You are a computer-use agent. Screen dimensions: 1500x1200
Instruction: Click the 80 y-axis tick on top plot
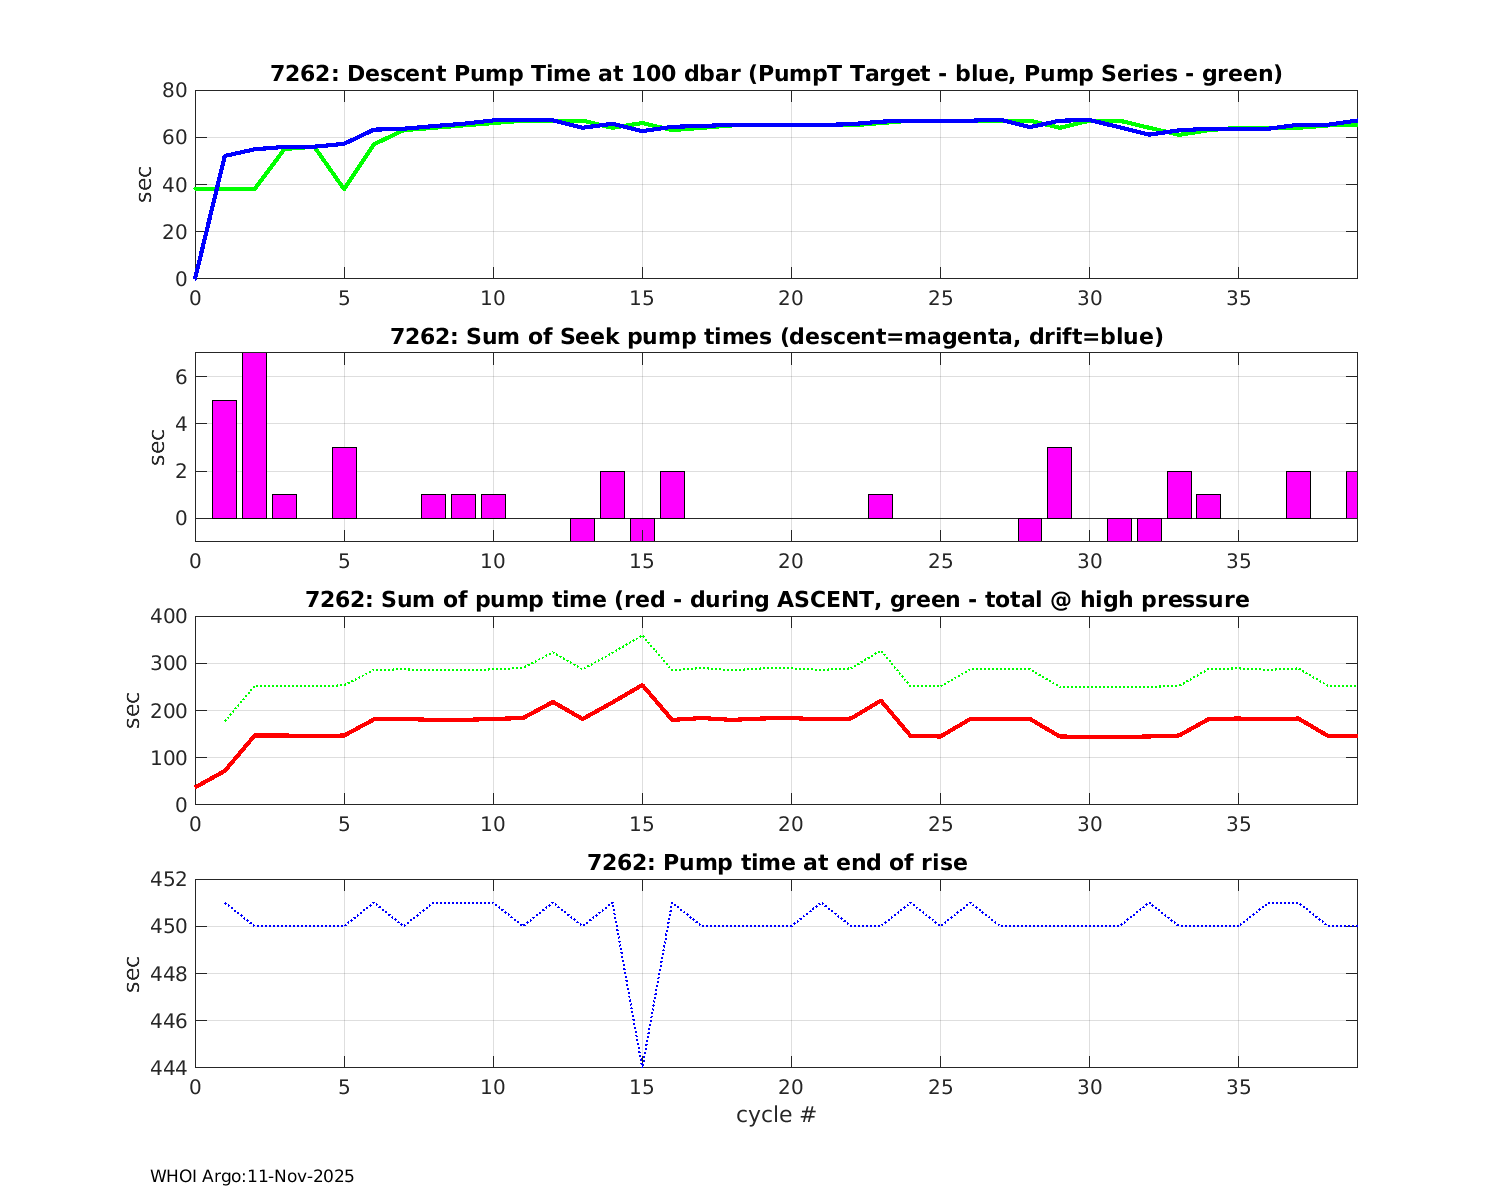[175, 90]
